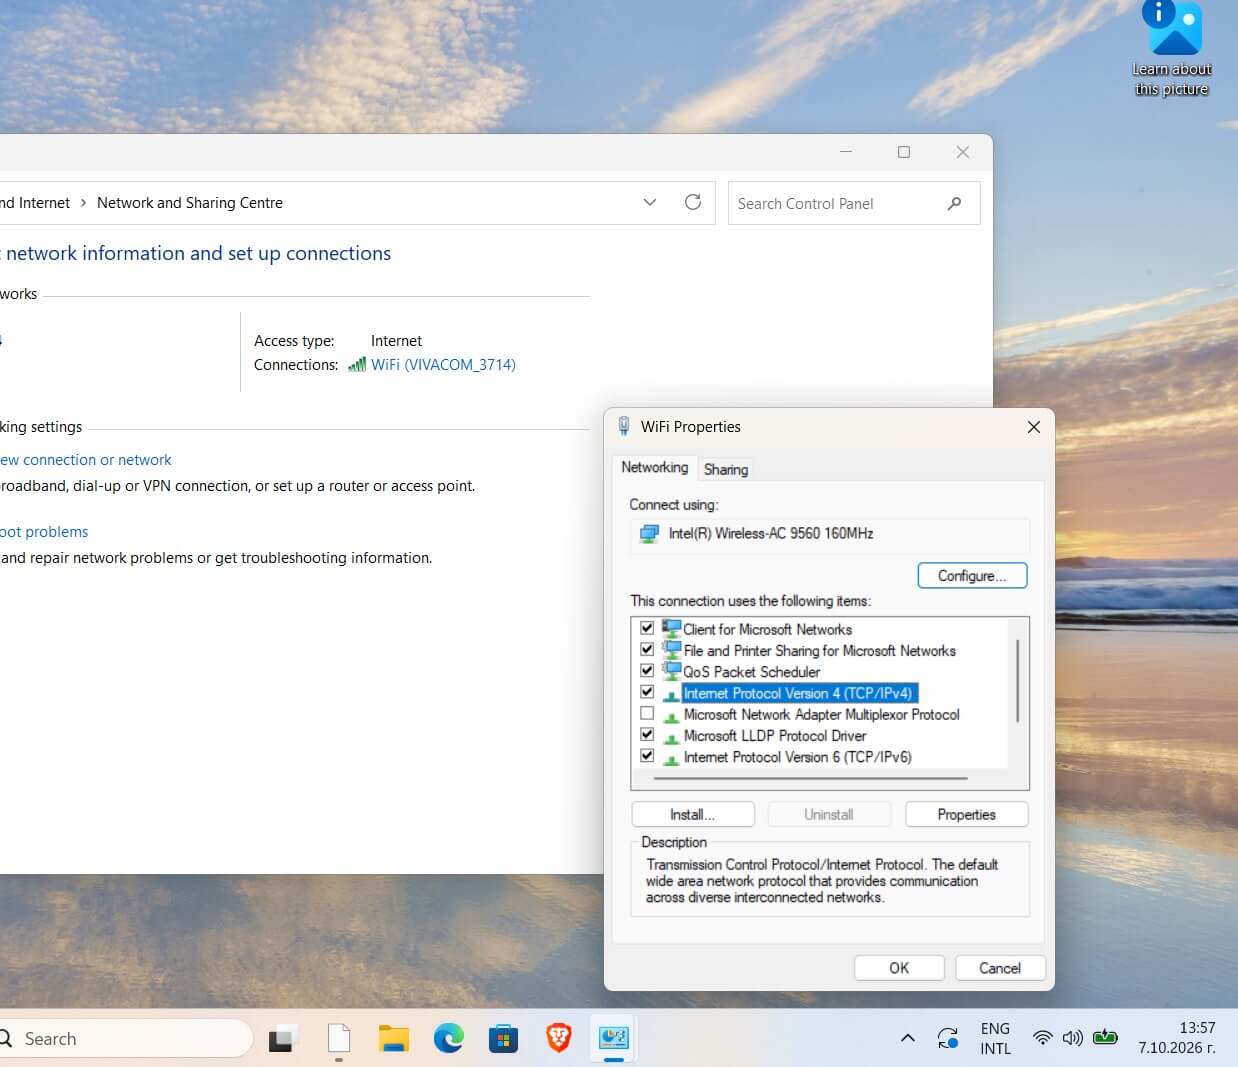
Task: Open the Wi-Fi network icon in system tray
Action: (1042, 1038)
